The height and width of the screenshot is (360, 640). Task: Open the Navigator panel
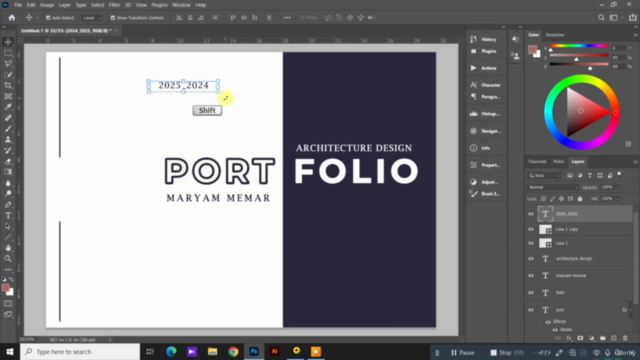pyautogui.click(x=485, y=131)
